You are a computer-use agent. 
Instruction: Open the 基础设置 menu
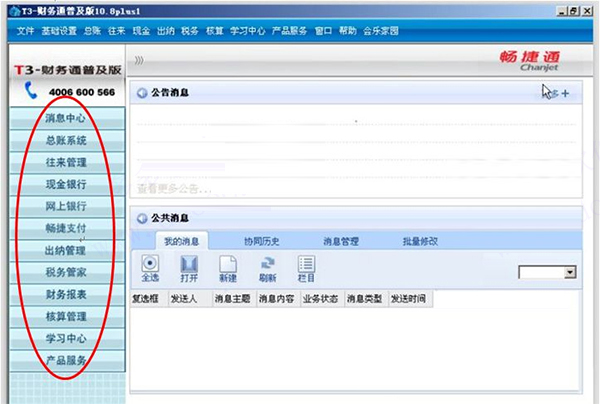[59, 31]
